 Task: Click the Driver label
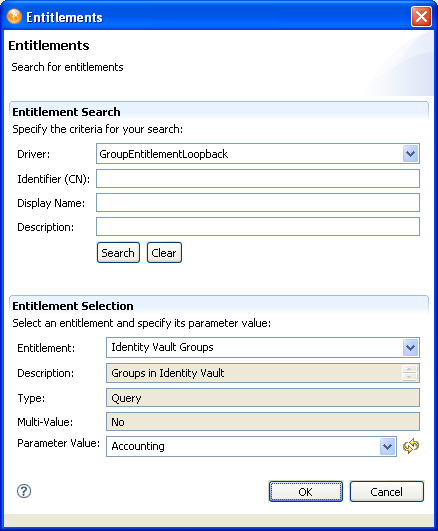(x=34, y=154)
